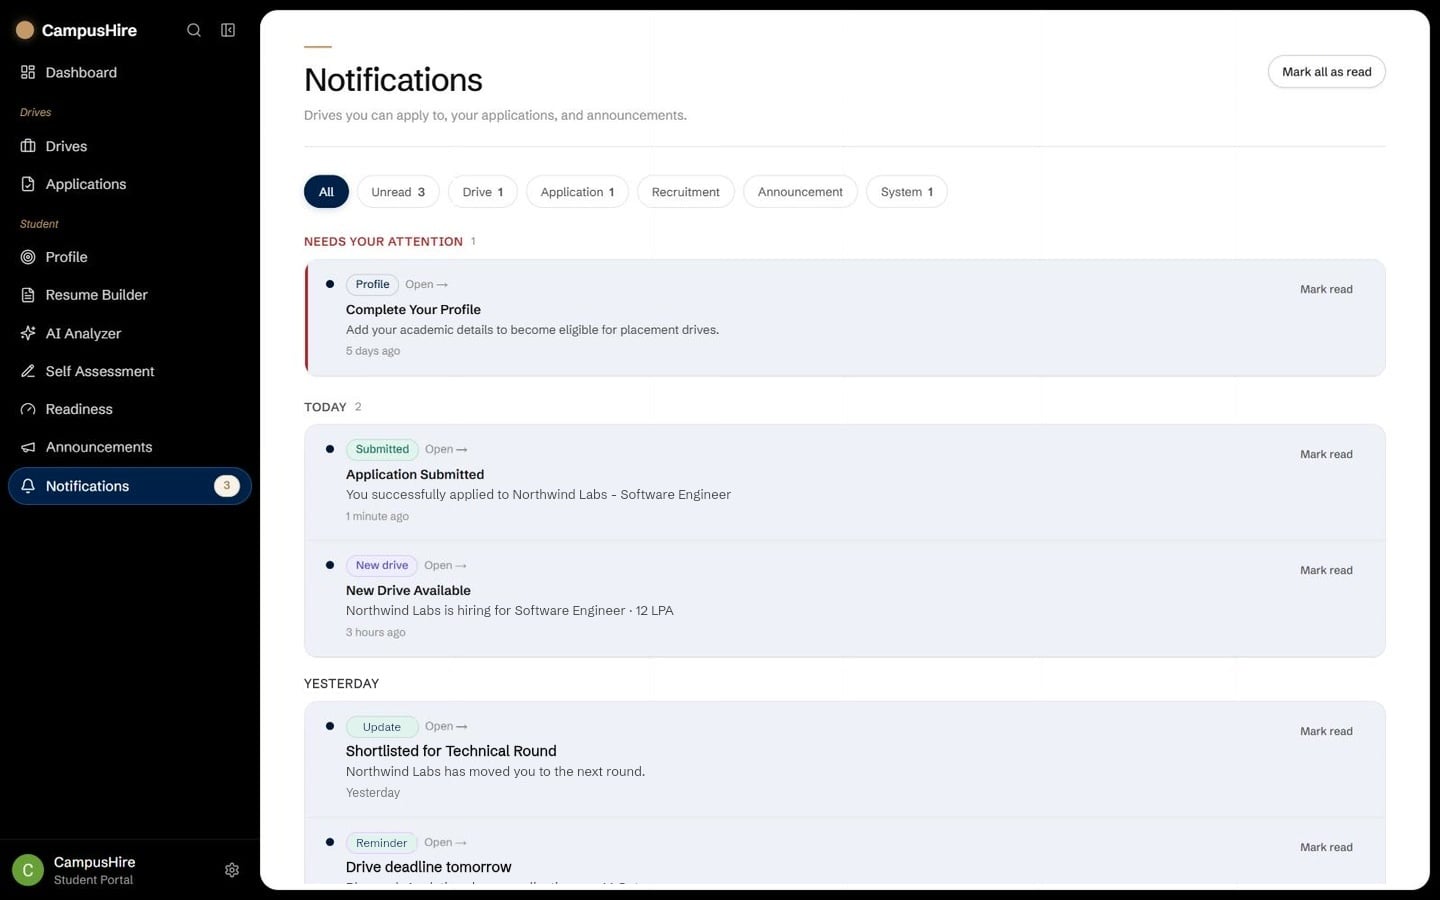Click the Mark all as read button
This screenshot has height=900, width=1440.
coord(1327,72)
